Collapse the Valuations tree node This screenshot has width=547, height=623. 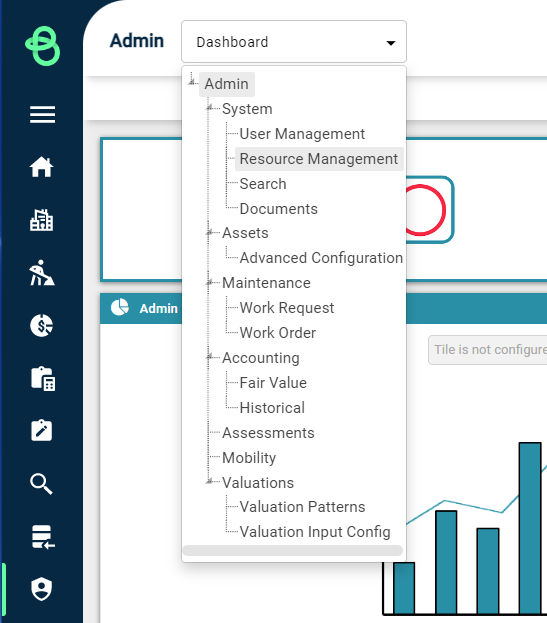[x=209, y=482]
